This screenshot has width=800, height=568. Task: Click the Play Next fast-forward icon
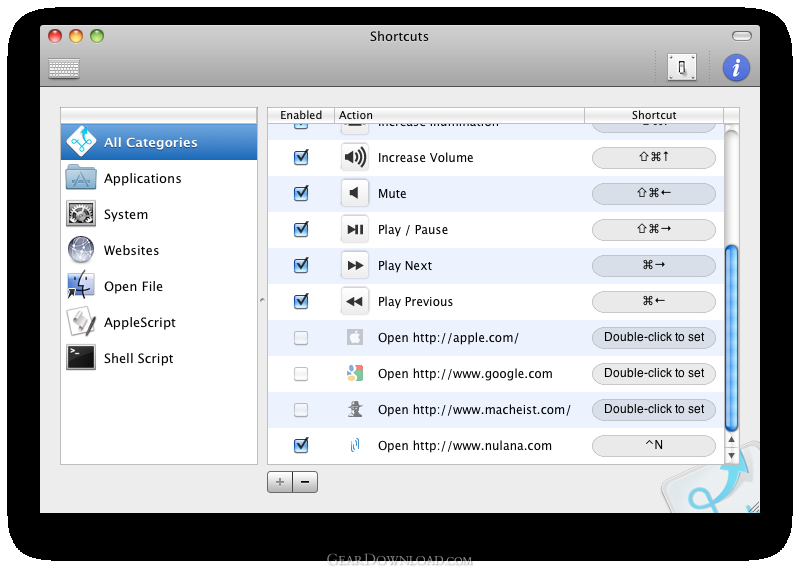pyautogui.click(x=355, y=265)
